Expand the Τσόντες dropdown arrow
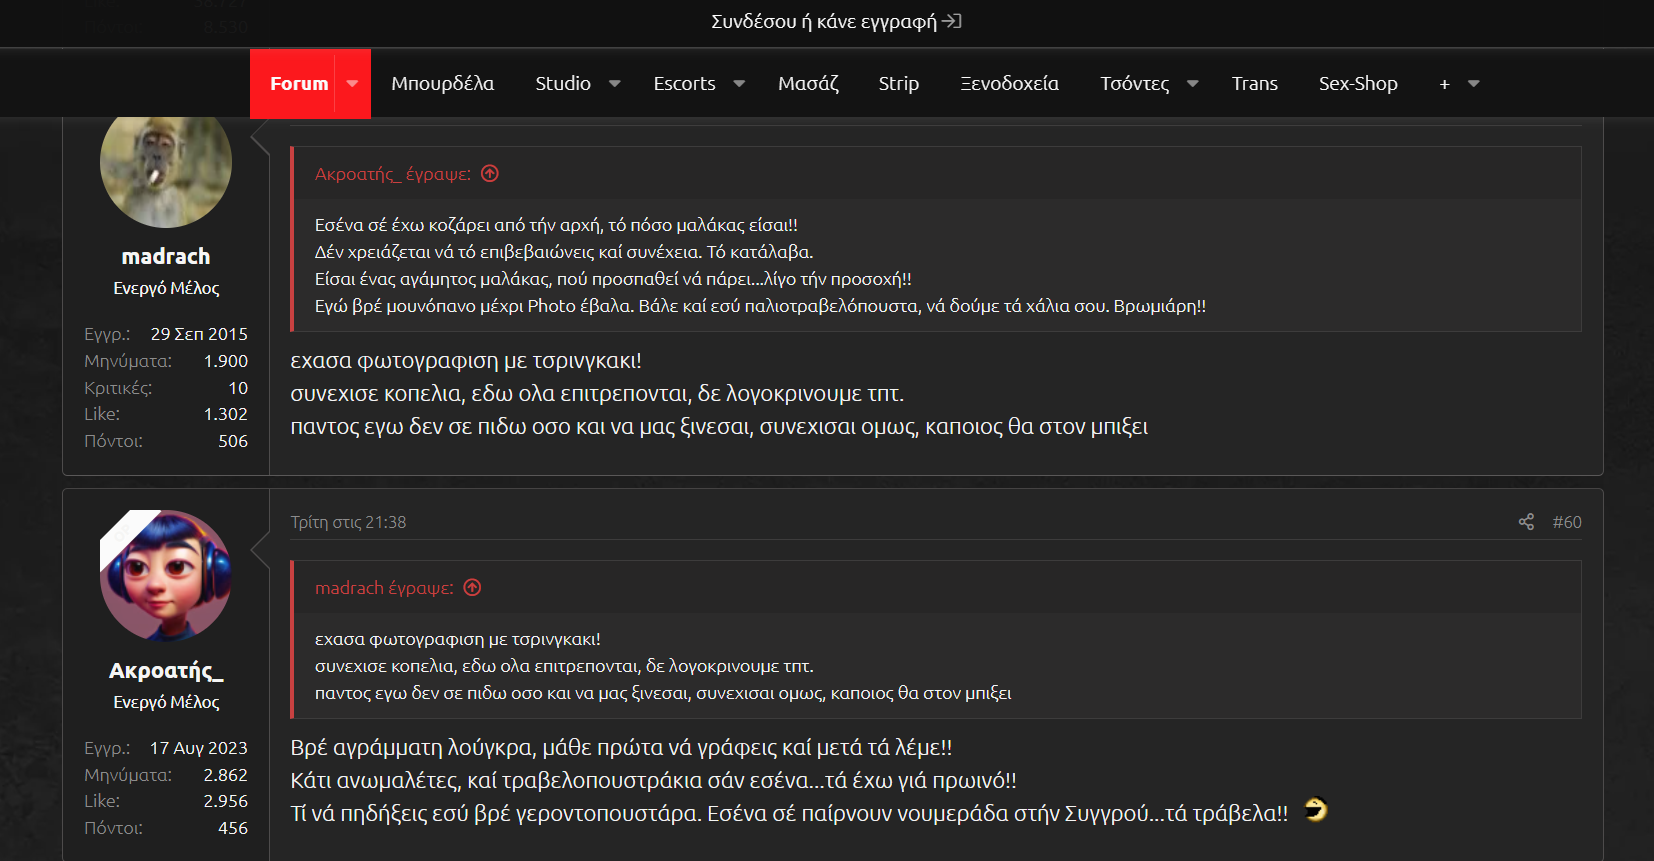 (1192, 84)
